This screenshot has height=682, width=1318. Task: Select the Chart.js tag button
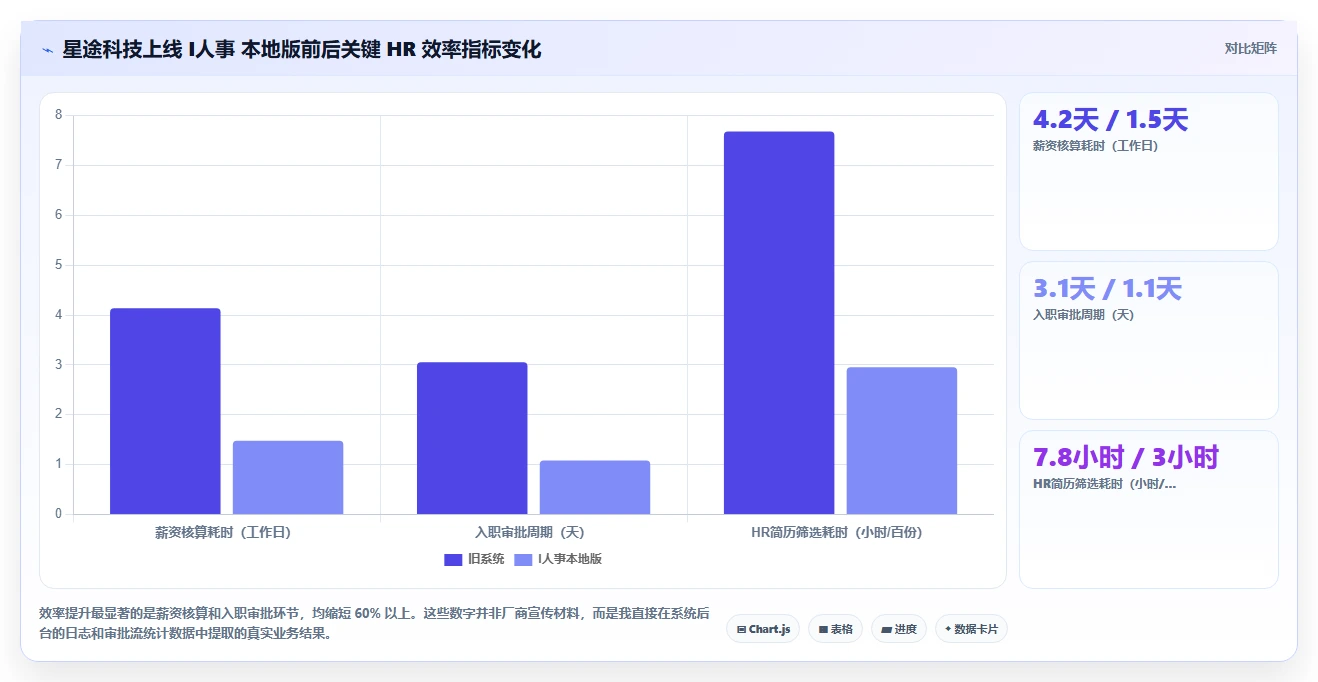[x=763, y=629]
